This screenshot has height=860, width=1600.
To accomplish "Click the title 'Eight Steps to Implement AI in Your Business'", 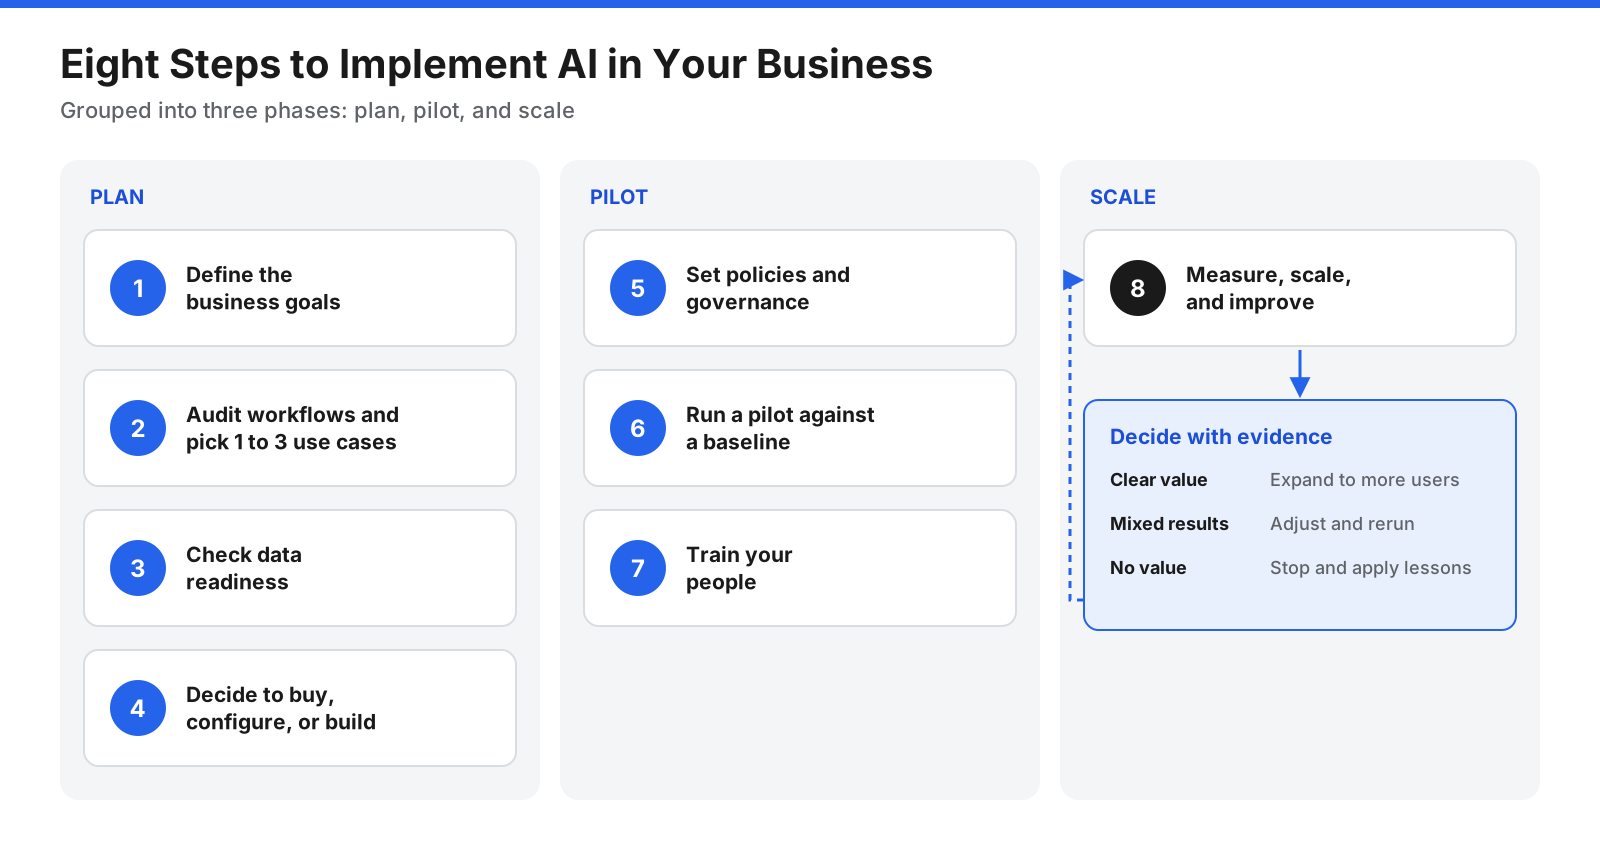I will click(x=496, y=64).
